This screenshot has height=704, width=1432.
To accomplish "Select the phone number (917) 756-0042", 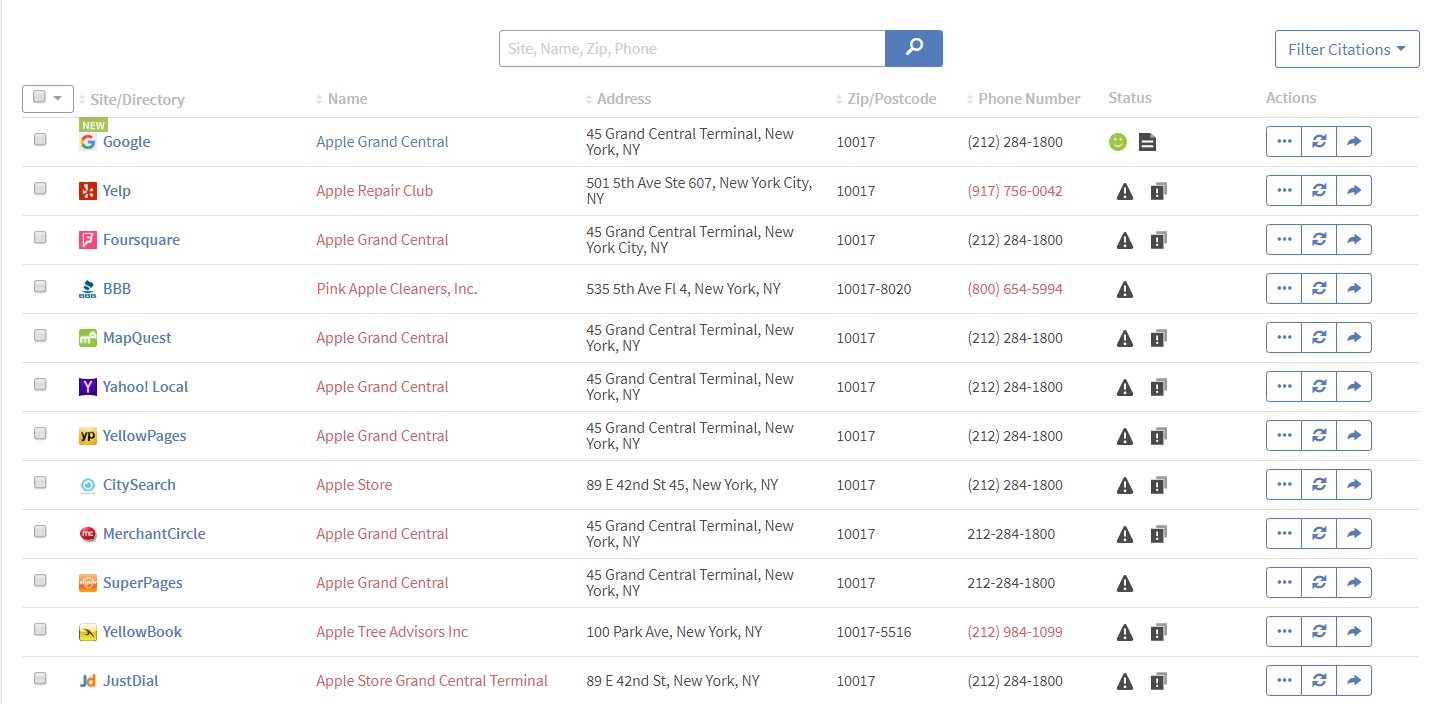I will [x=1015, y=191].
